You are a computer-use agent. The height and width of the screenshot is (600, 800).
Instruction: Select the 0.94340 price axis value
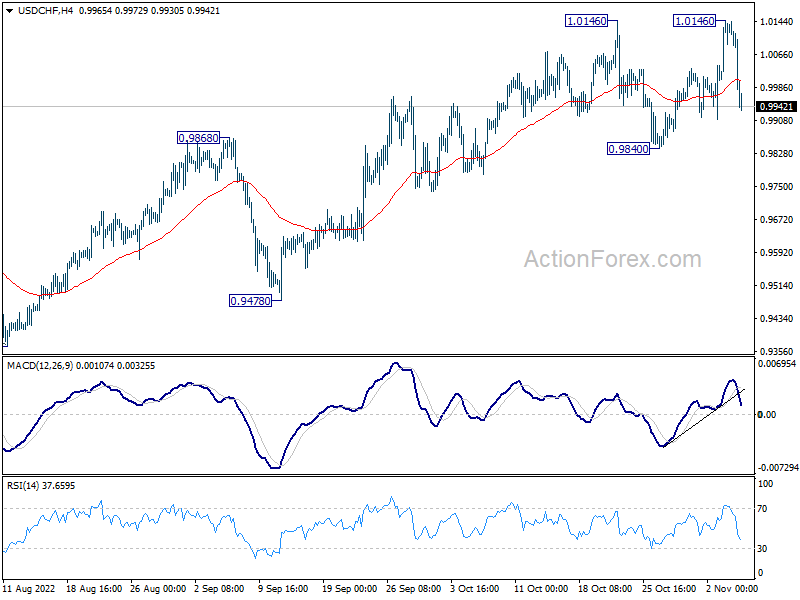click(777, 319)
